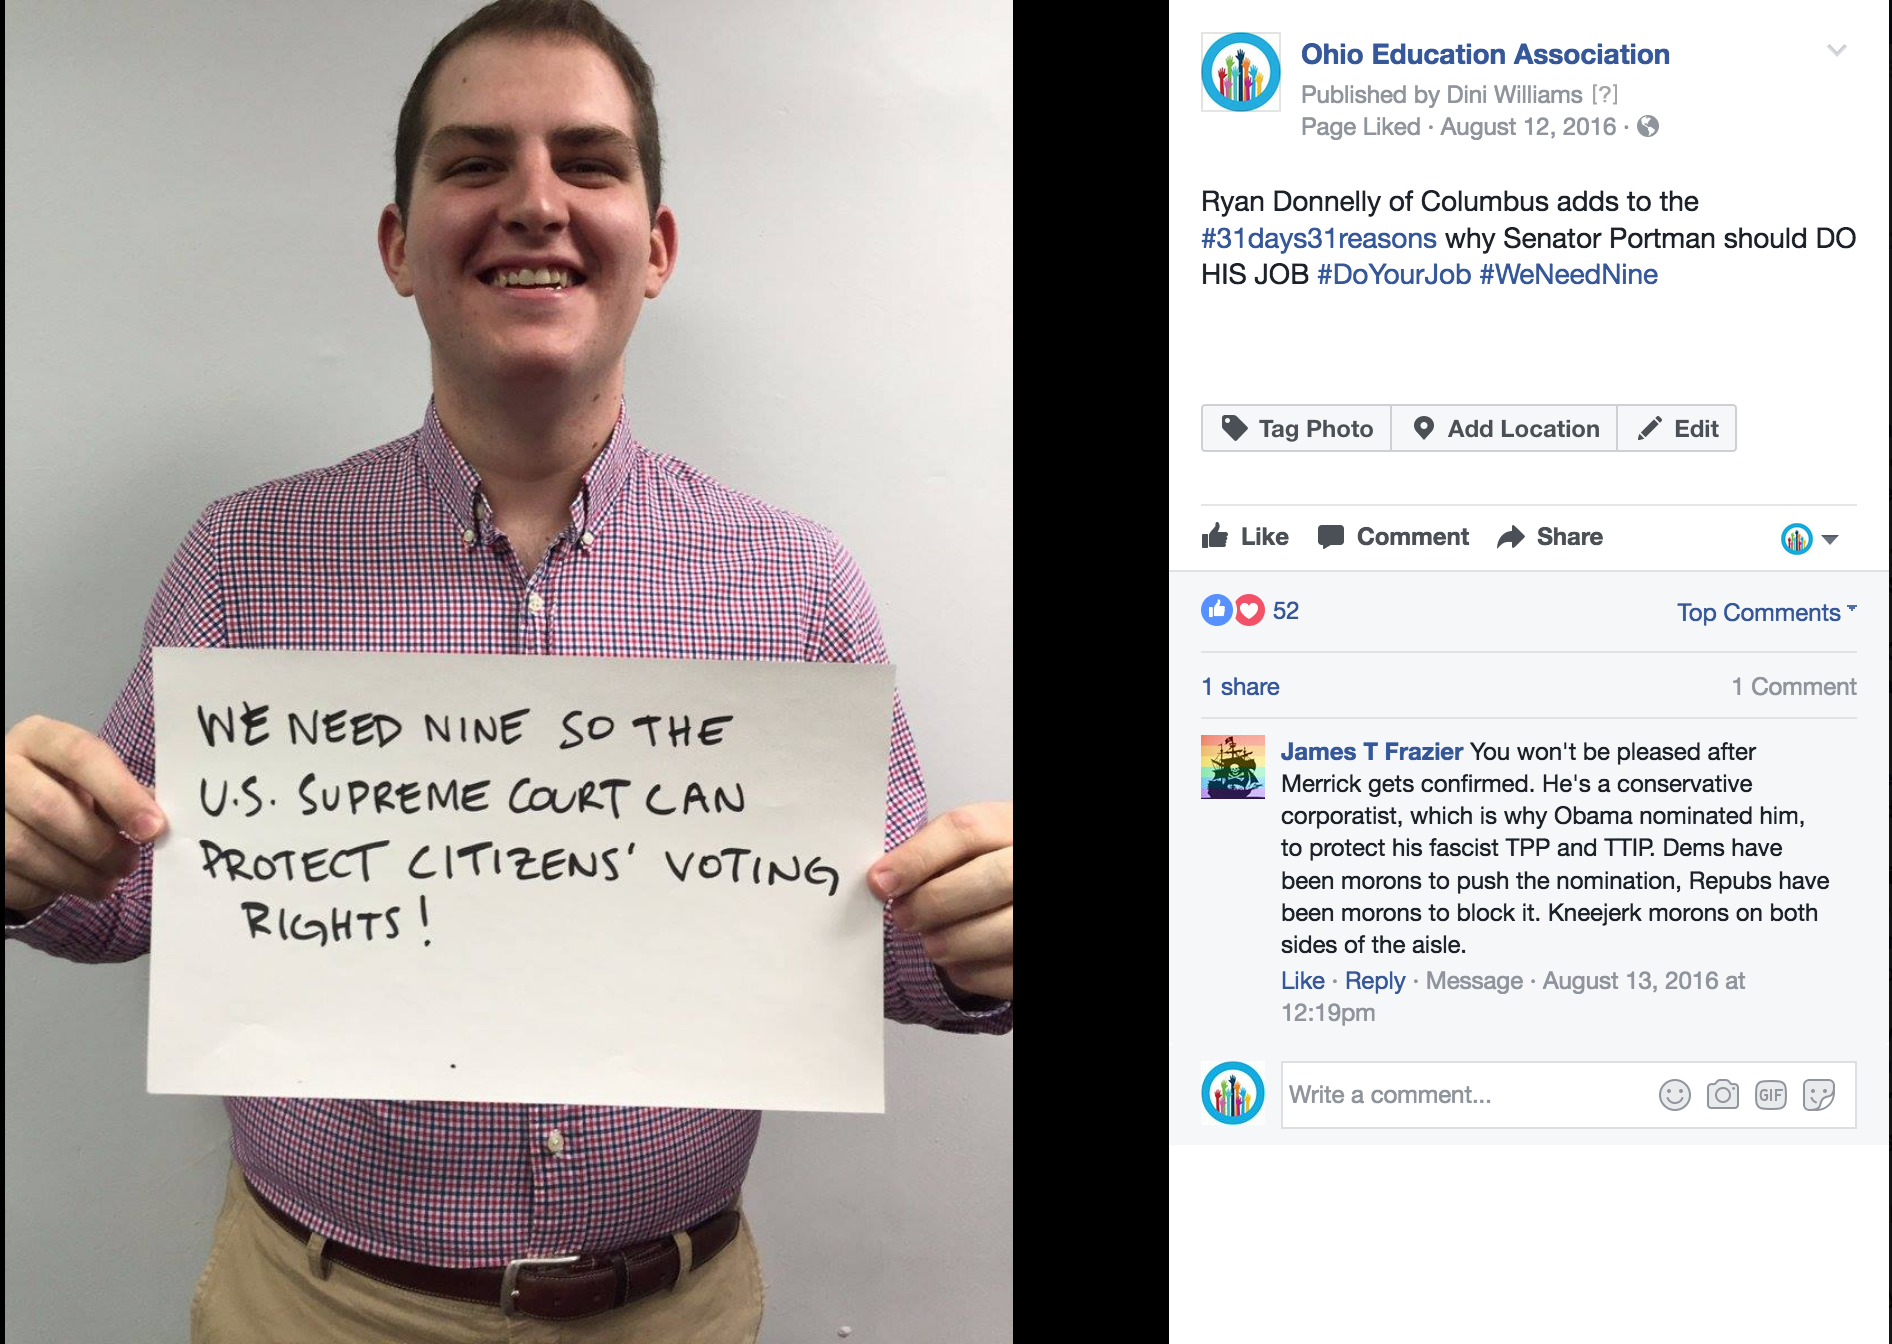
Task: Open James T Frazier's profile picture
Action: coord(1233,767)
